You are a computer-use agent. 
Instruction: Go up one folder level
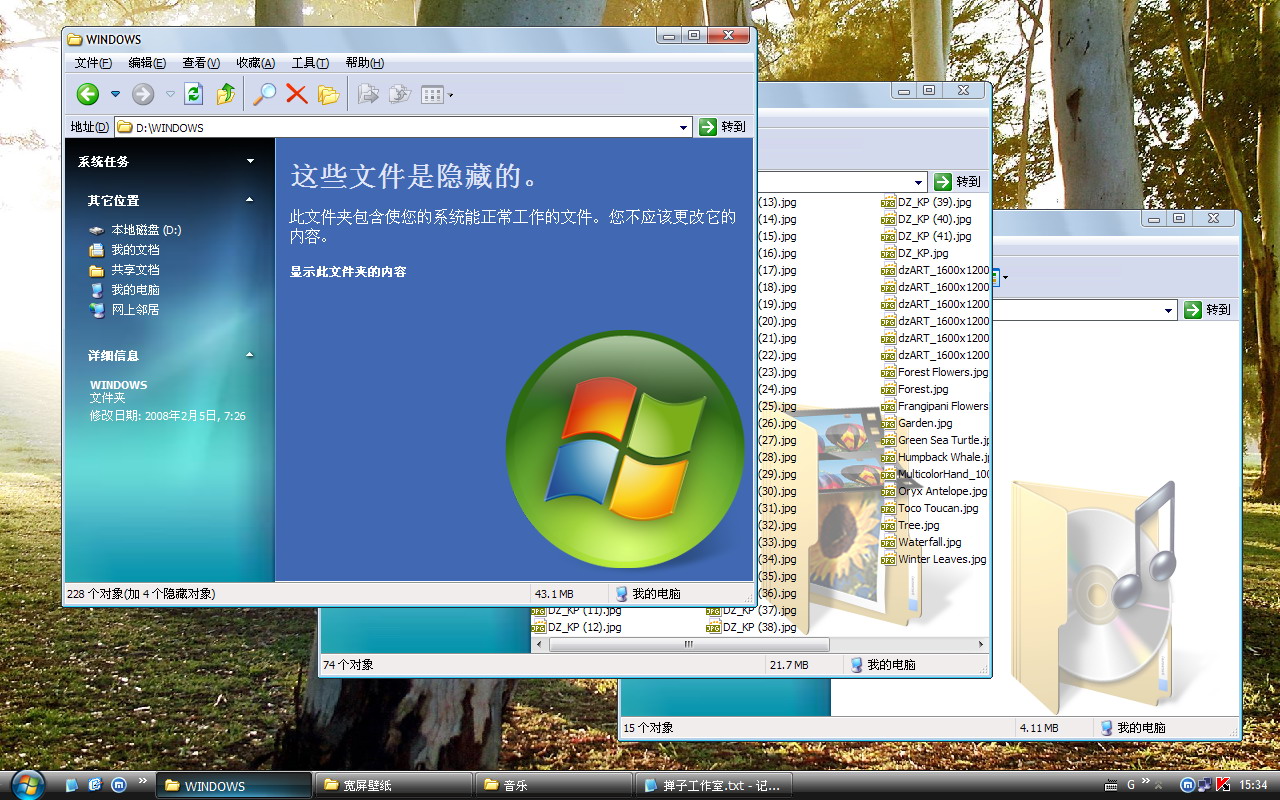click(226, 94)
